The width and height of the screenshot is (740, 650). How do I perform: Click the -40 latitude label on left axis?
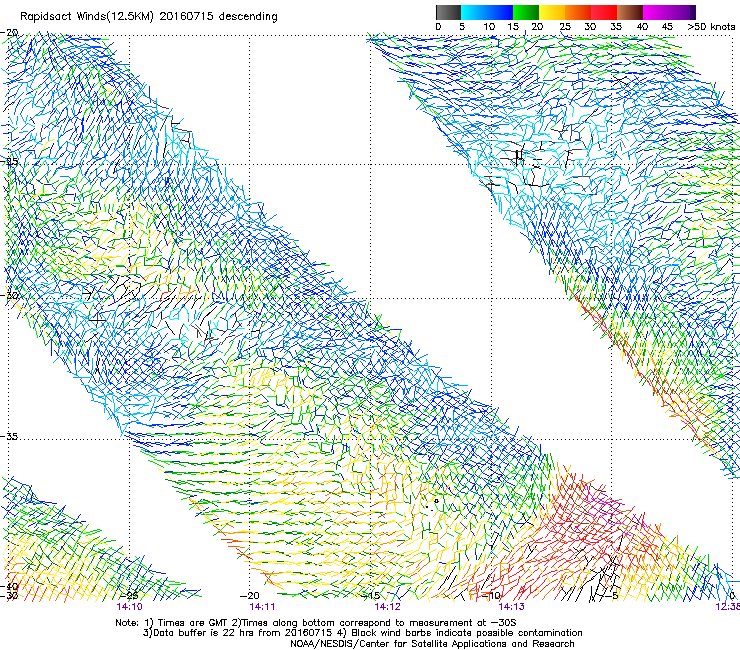coord(9,587)
